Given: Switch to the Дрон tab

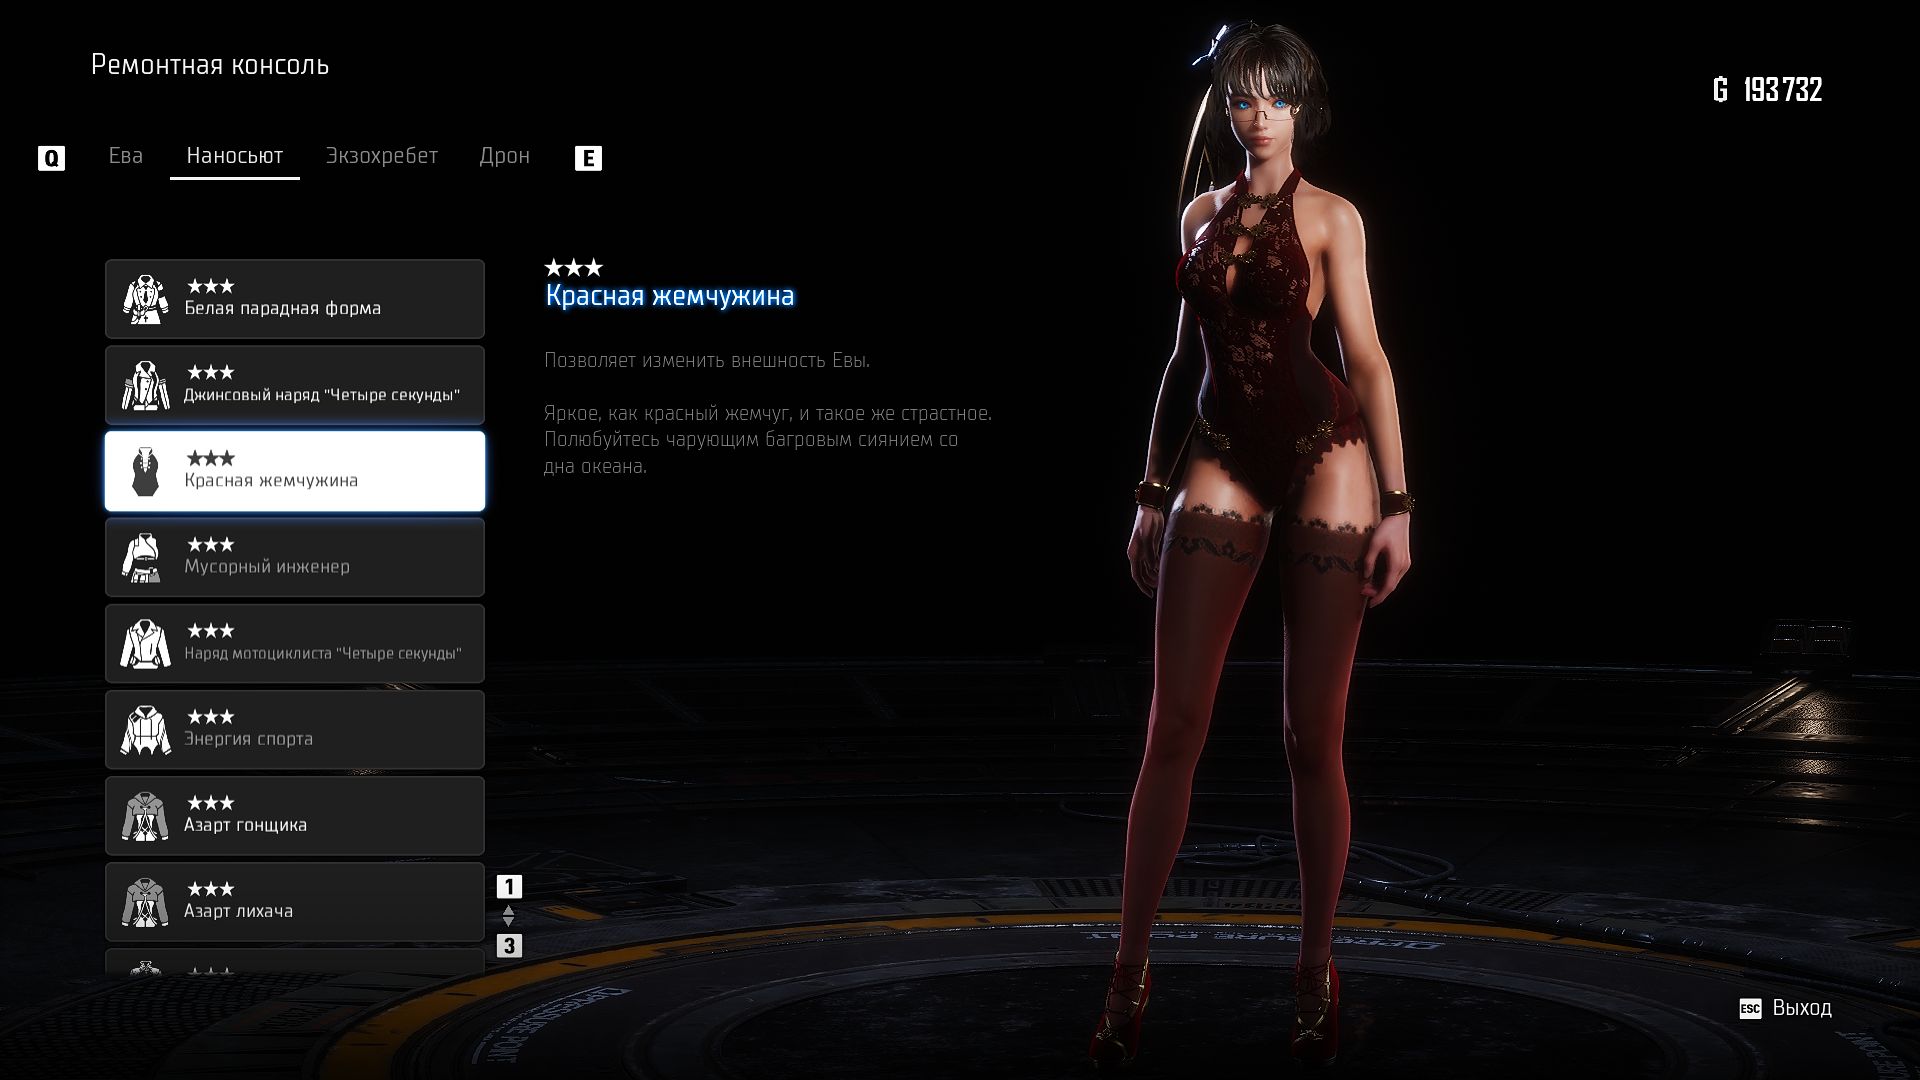Looking at the screenshot, I should tap(504, 156).
